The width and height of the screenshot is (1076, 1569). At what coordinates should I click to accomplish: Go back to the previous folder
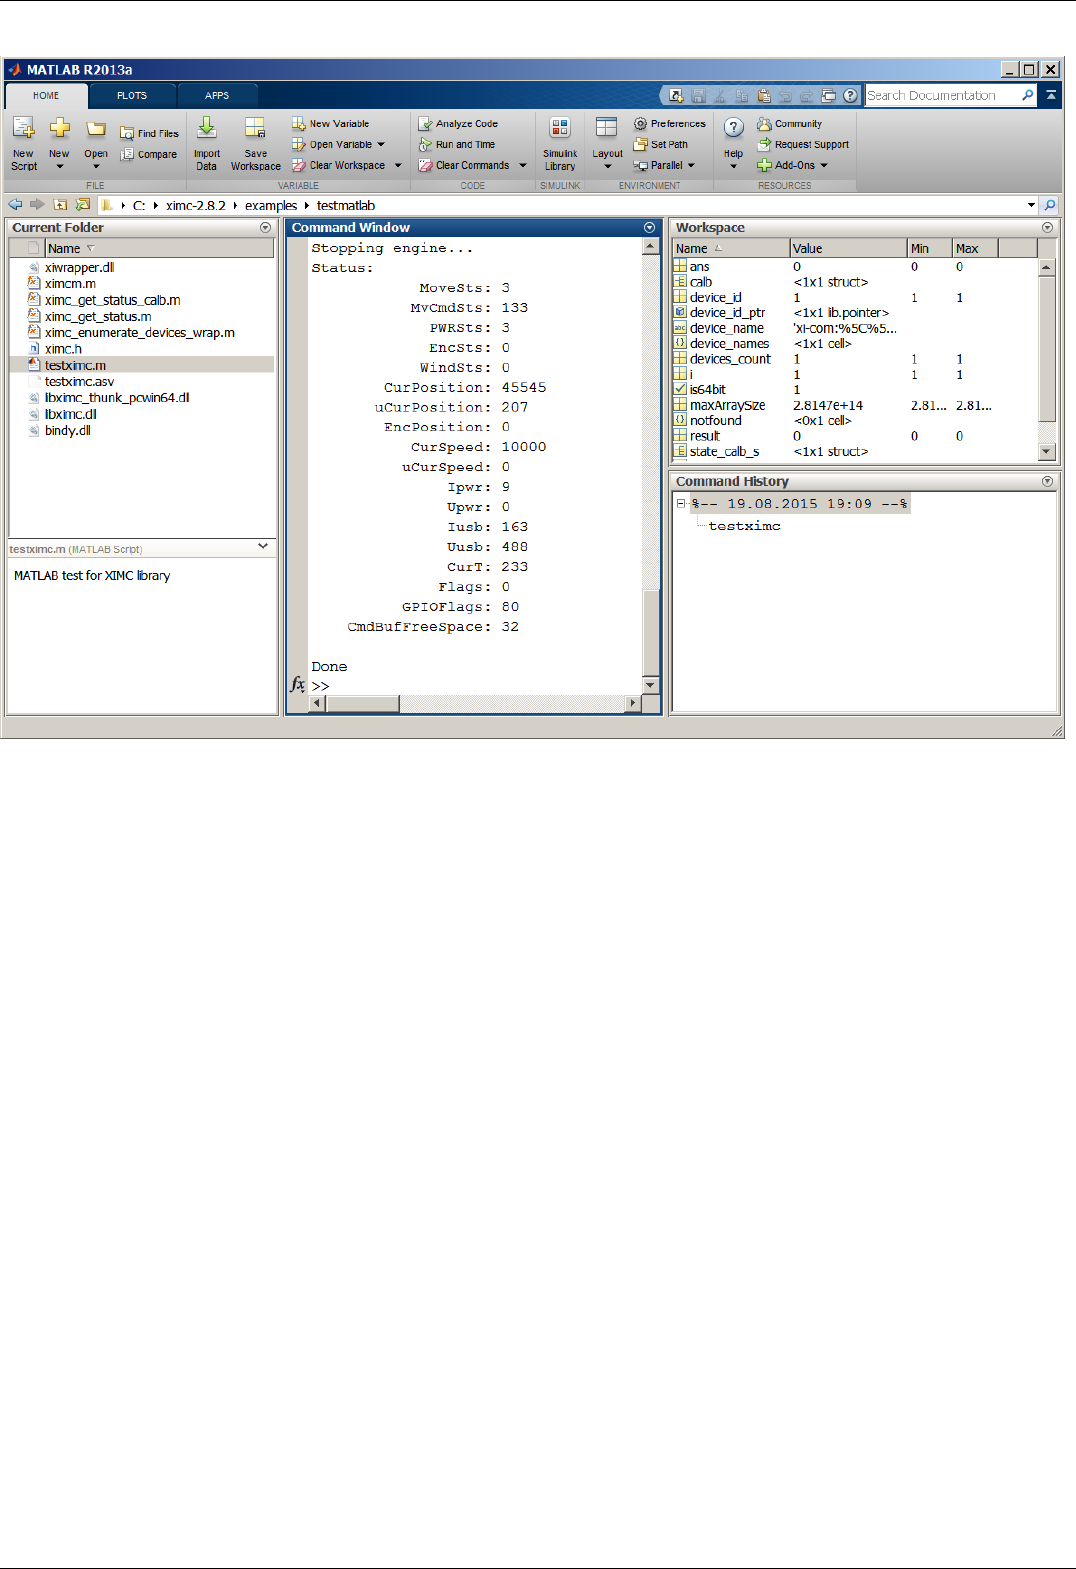click(15, 204)
